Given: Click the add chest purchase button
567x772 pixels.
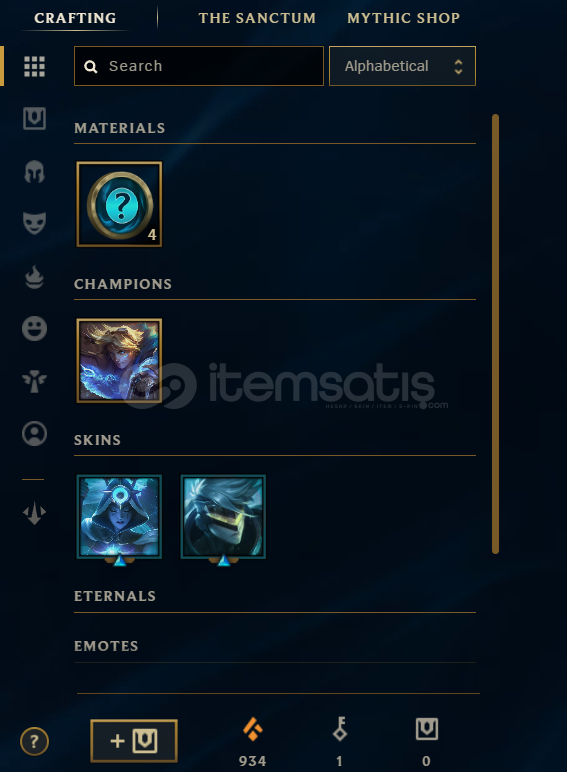Looking at the screenshot, I should tap(134, 740).
